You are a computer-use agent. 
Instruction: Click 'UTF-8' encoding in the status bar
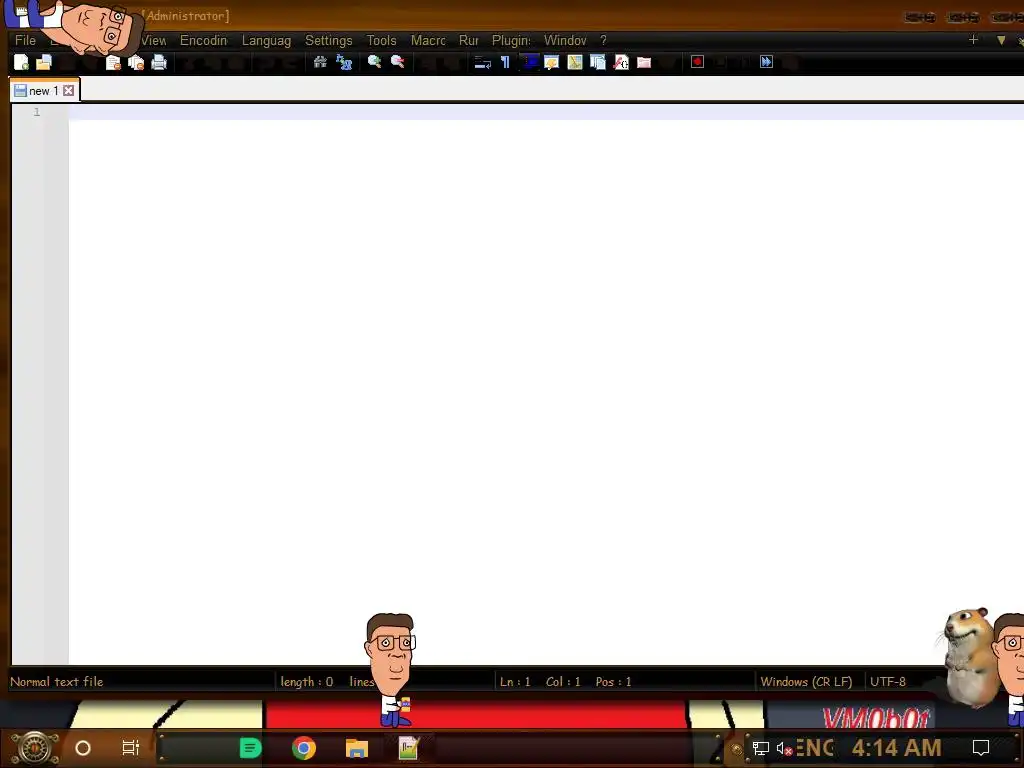tap(888, 682)
